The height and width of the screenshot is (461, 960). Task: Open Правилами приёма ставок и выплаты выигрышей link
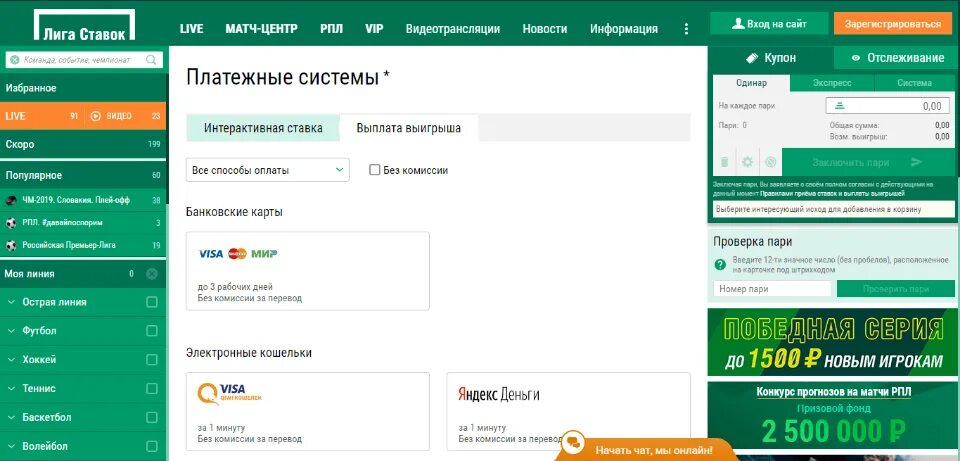pyautogui.click(x=833, y=193)
